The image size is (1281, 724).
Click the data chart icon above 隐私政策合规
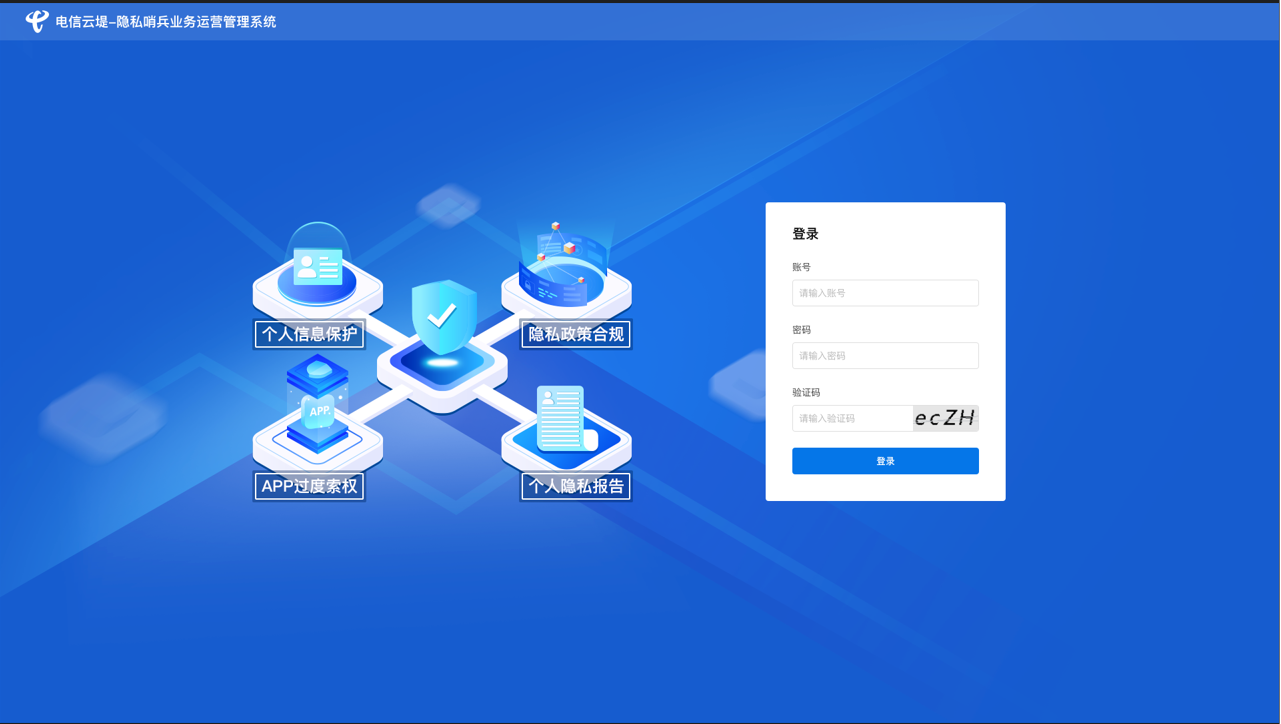tap(564, 265)
